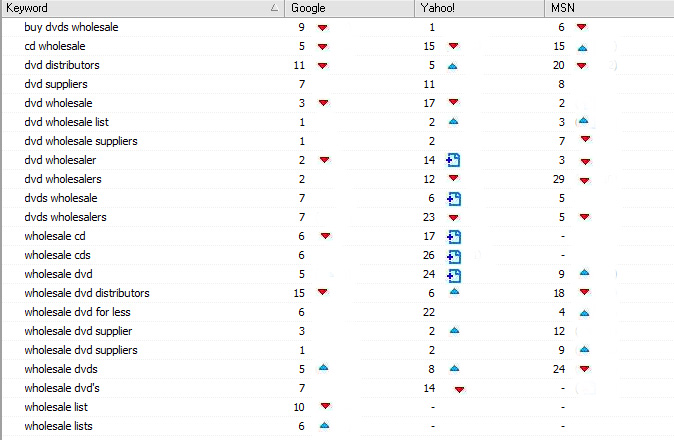Click the Google down arrow for cd wholesale
Viewport: 674px width, 440px height.
coord(322,46)
